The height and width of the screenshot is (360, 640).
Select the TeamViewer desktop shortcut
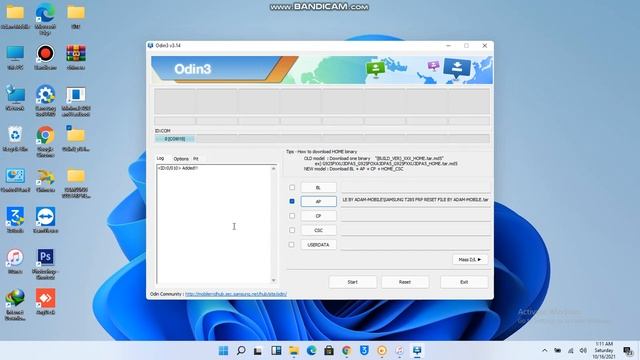click(45, 220)
